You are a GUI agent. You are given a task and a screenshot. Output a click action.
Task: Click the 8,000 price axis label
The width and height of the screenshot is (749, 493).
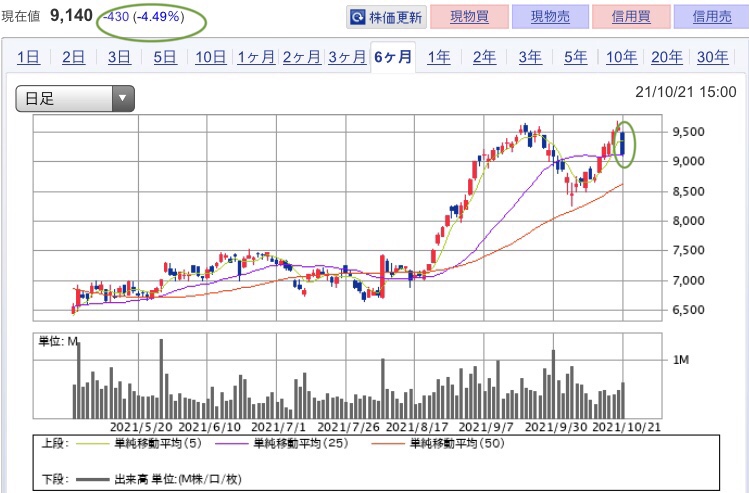point(688,221)
